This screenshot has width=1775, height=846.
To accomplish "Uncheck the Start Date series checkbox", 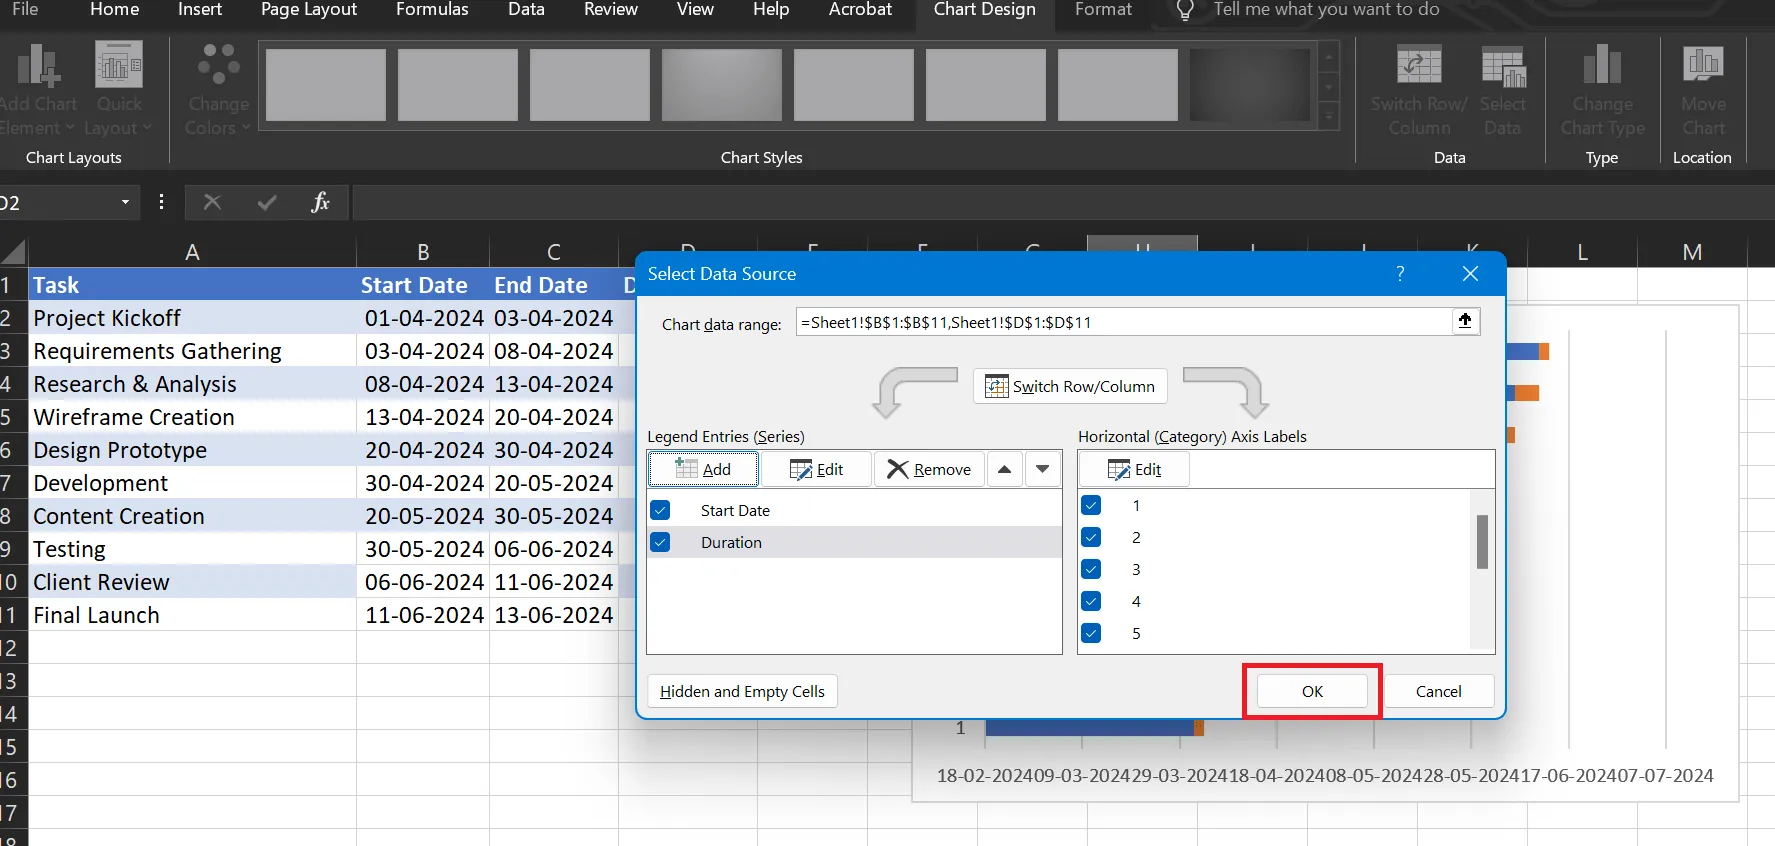I will coord(660,510).
